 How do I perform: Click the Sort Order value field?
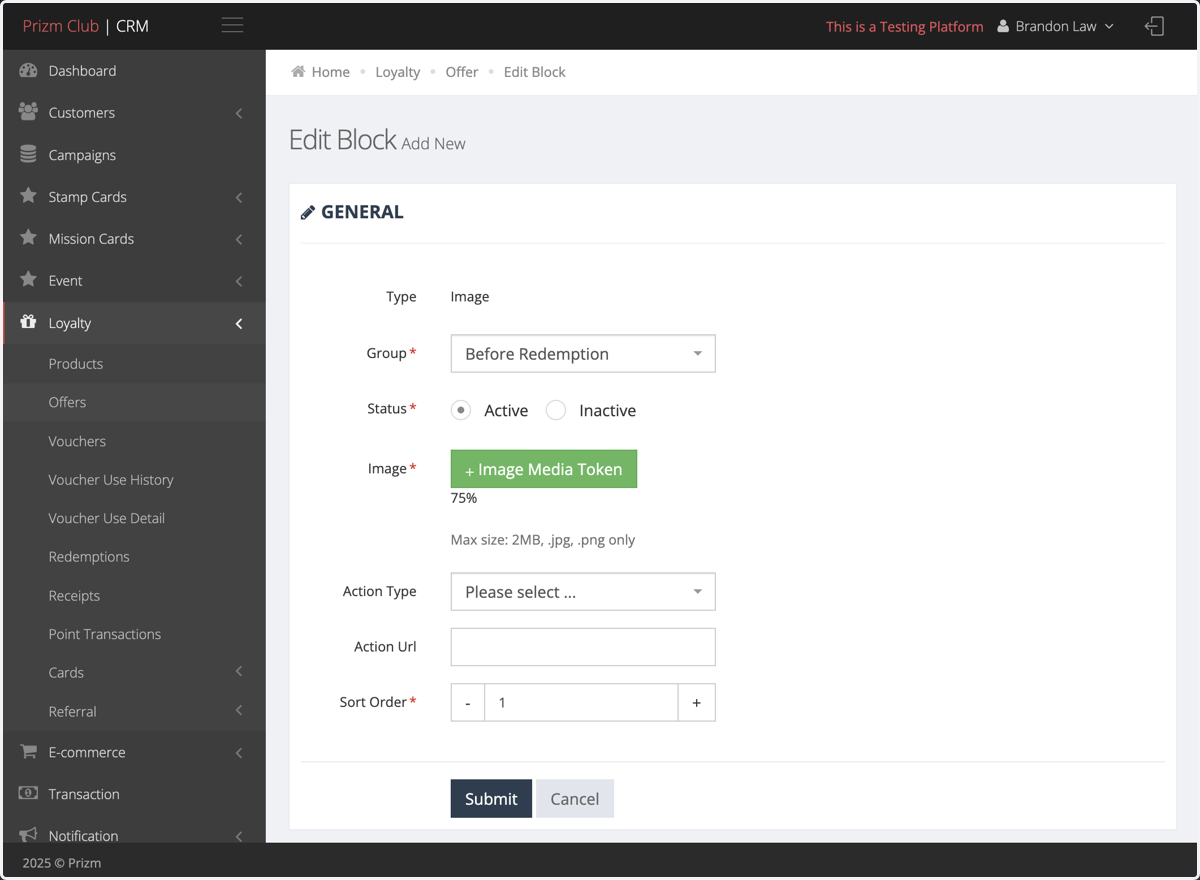tap(581, 702)
